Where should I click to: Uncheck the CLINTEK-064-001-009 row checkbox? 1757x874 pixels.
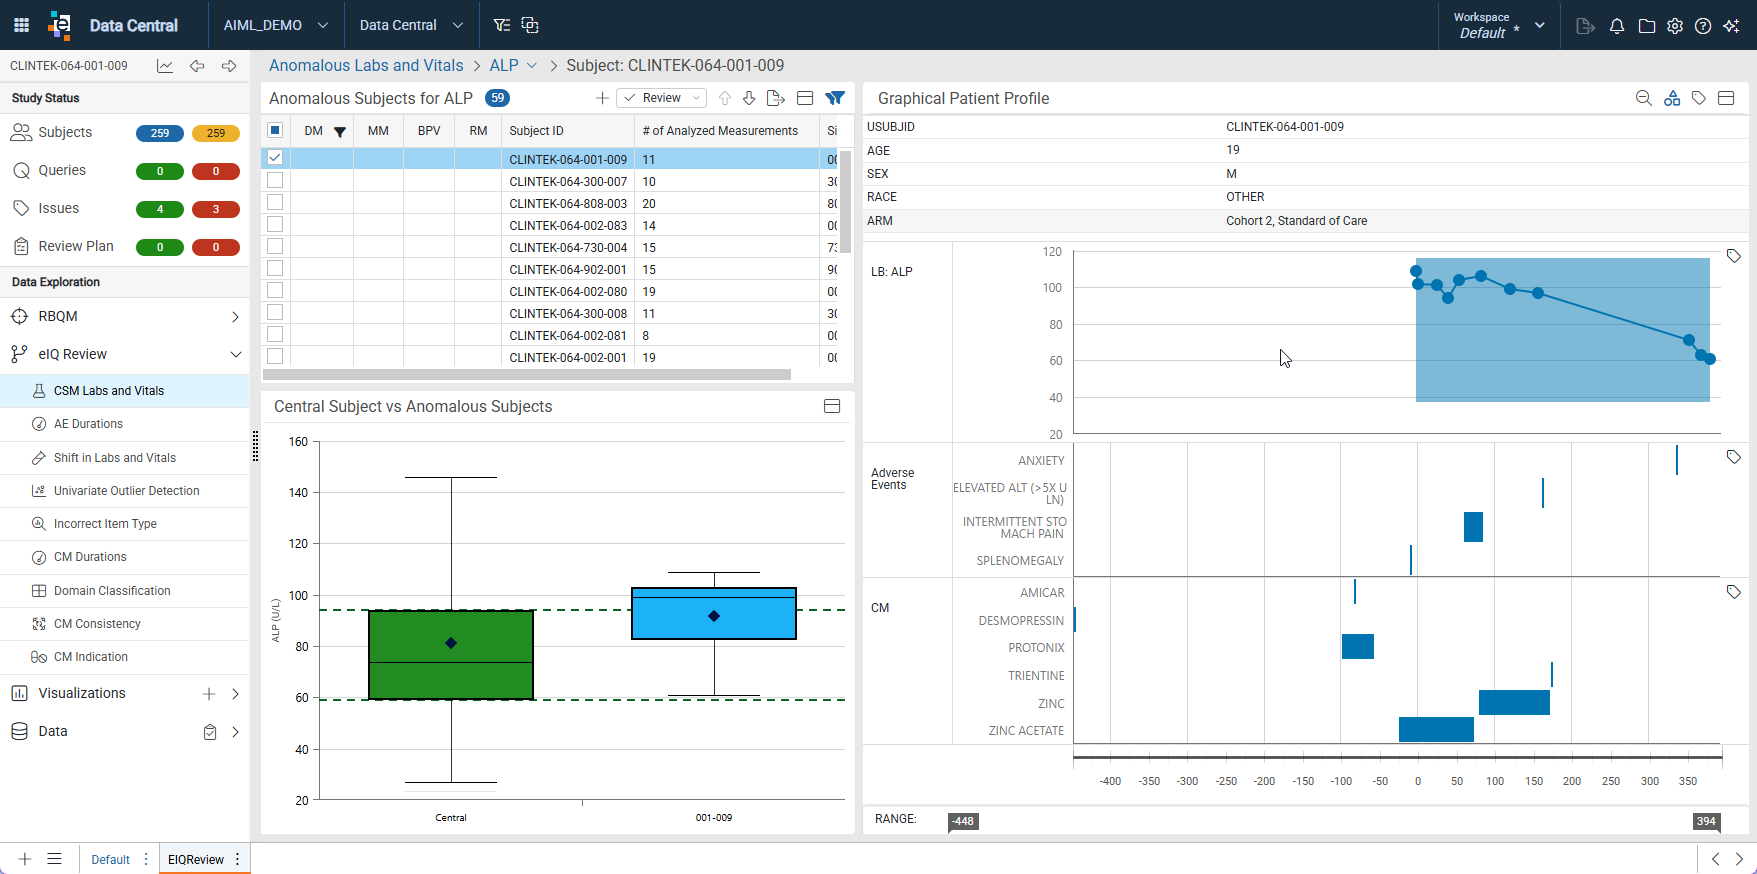click(x=275, y=158)
